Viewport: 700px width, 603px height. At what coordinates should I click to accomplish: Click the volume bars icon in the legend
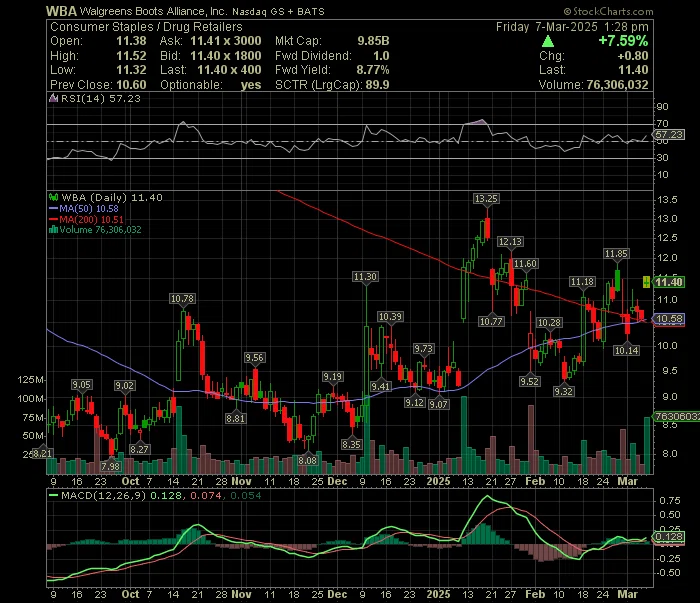(53, 230)
